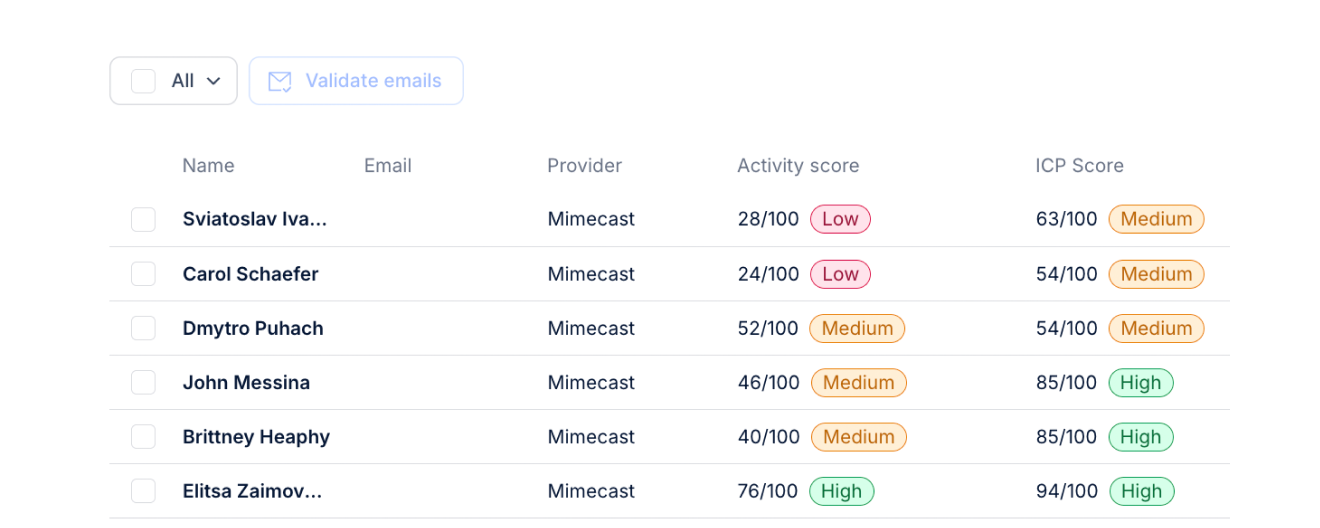Screen dimensions: 1320x528
Task: Tick the select-all checkbox beside All
Action: click(x=143, y=81)
